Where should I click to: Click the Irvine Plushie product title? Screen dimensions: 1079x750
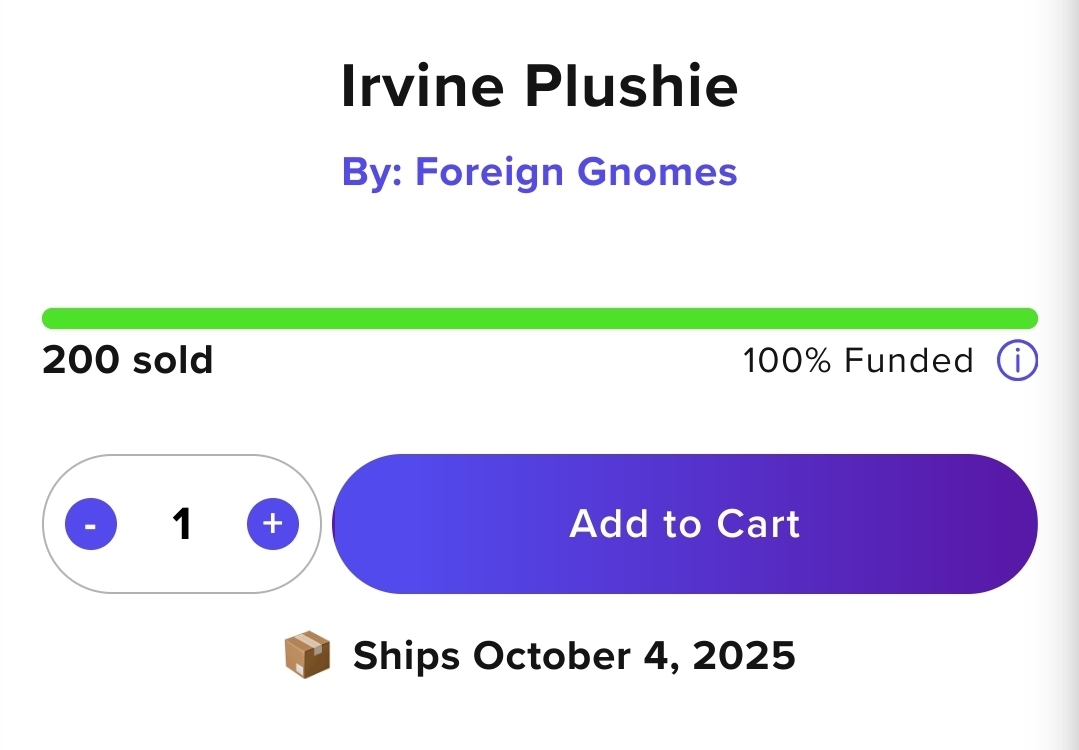(539, 86)
